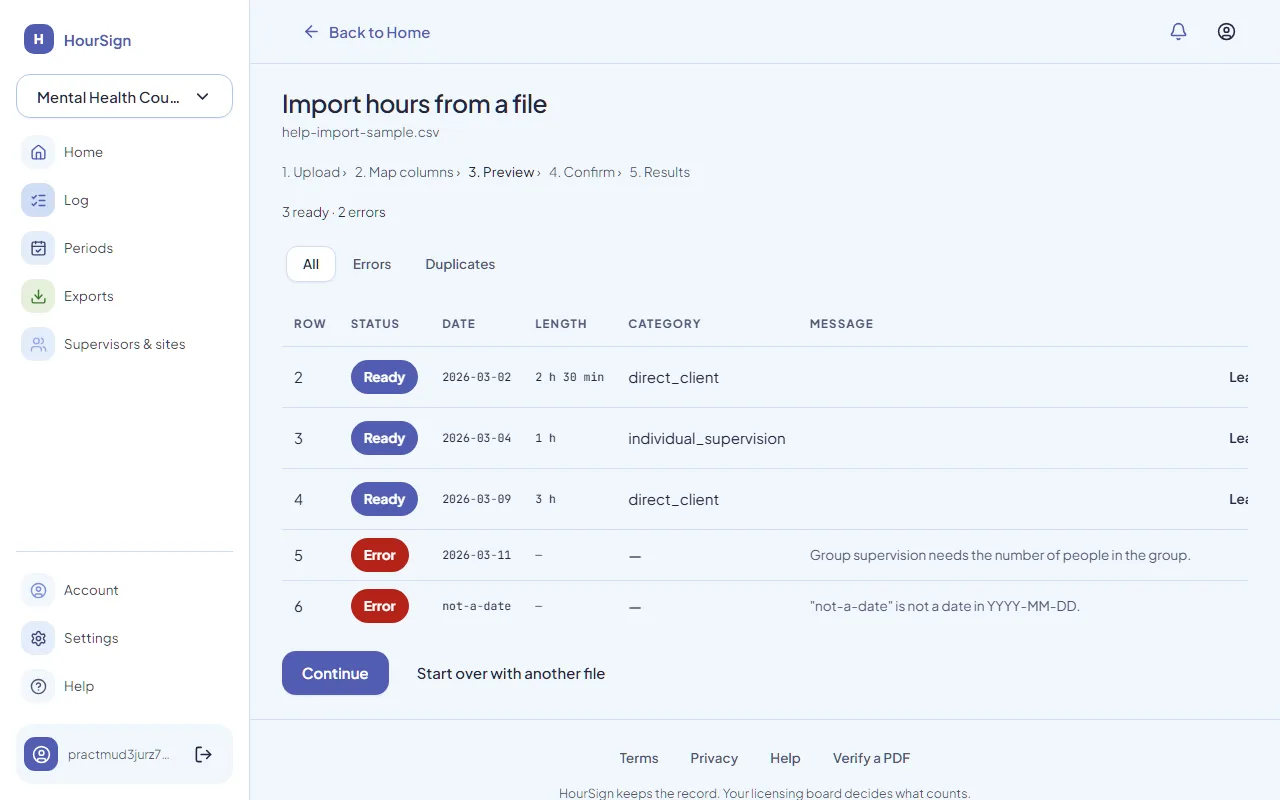Open Help in the sidebar
Viewport: 1280px width, 800px height.
click(79, 686)
